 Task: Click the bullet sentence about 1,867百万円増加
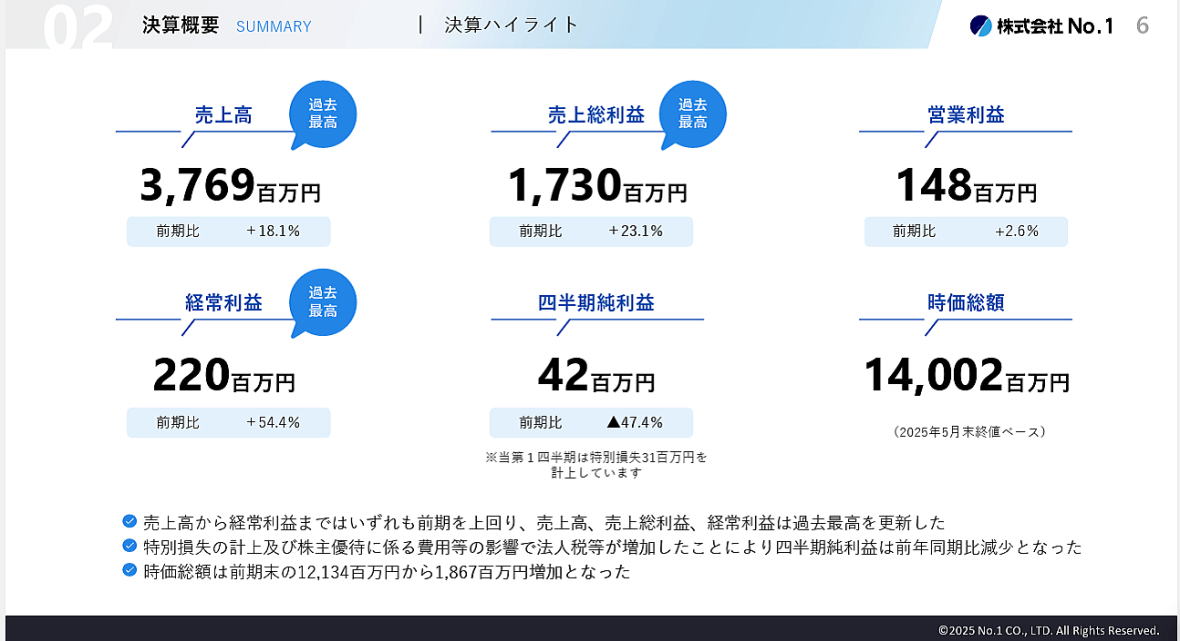[387, 572]
